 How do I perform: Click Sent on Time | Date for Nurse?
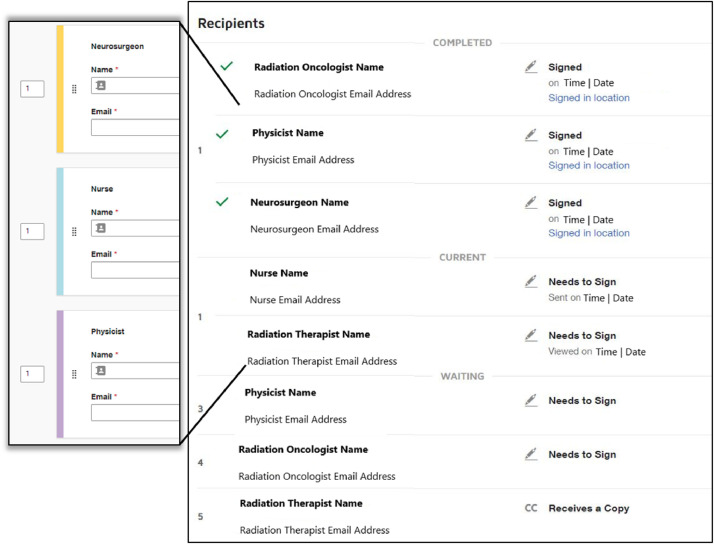(x=591, y=298)
